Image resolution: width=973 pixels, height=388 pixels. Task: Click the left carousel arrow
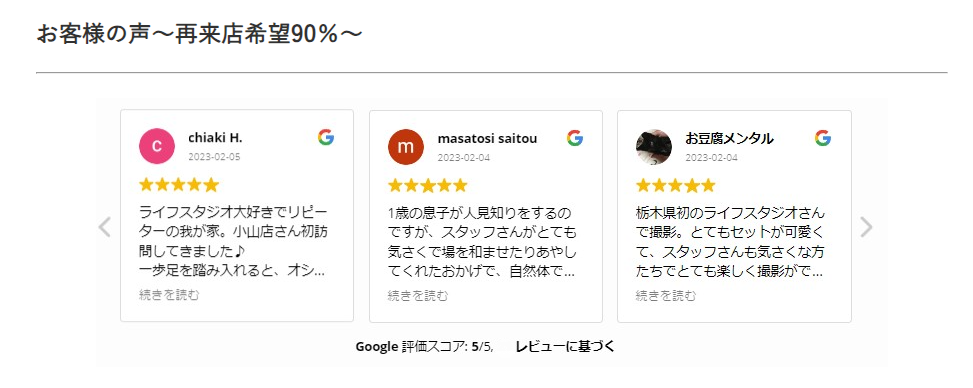[x=105, y=227]
